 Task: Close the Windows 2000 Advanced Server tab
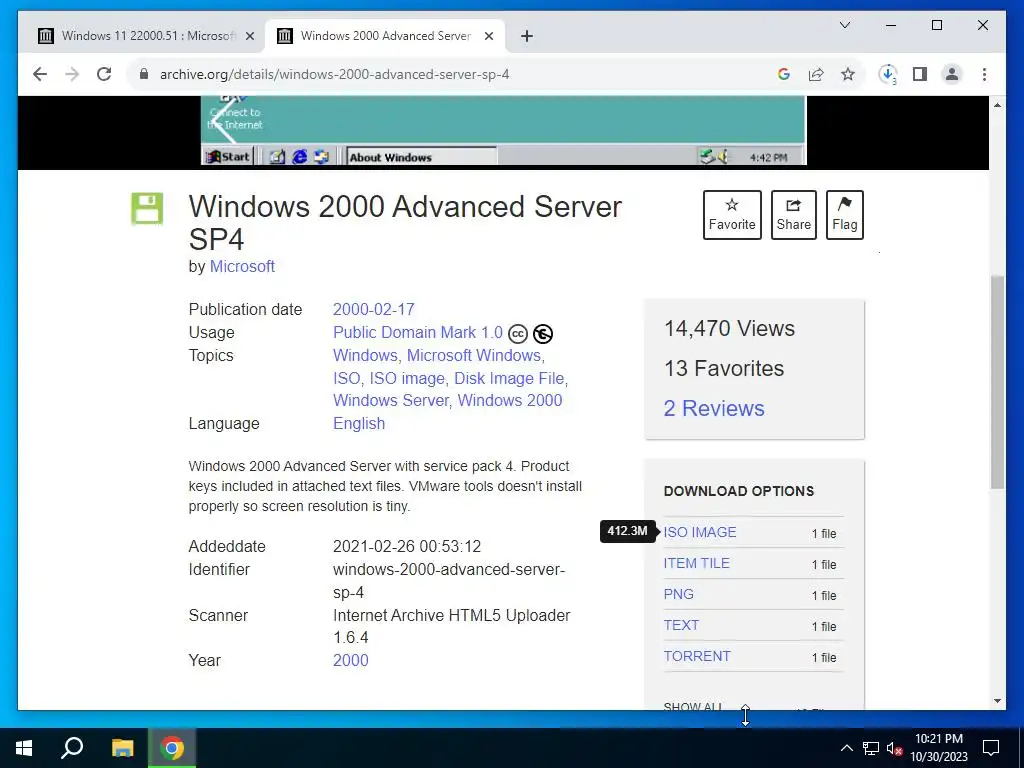488,36
